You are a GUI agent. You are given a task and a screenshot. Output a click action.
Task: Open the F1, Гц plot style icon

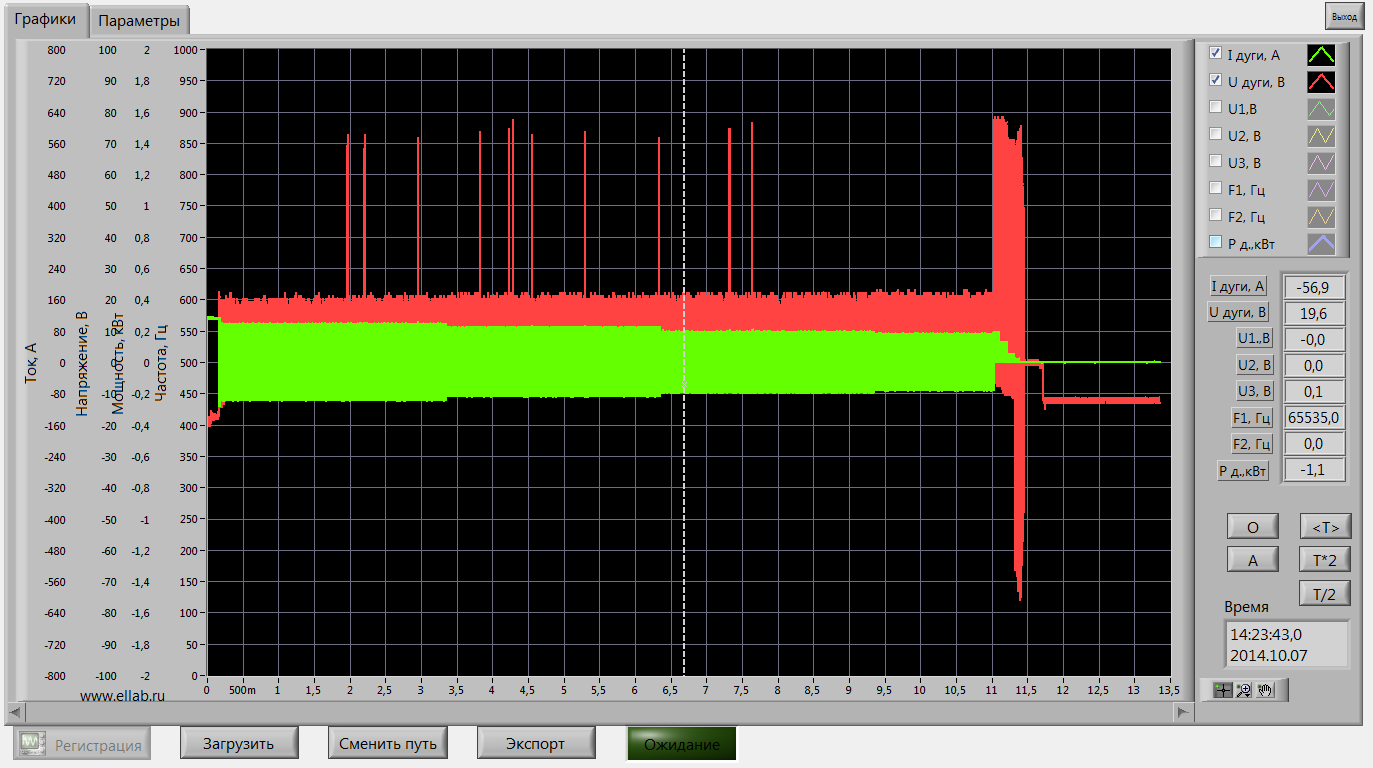click(1322, 189)
